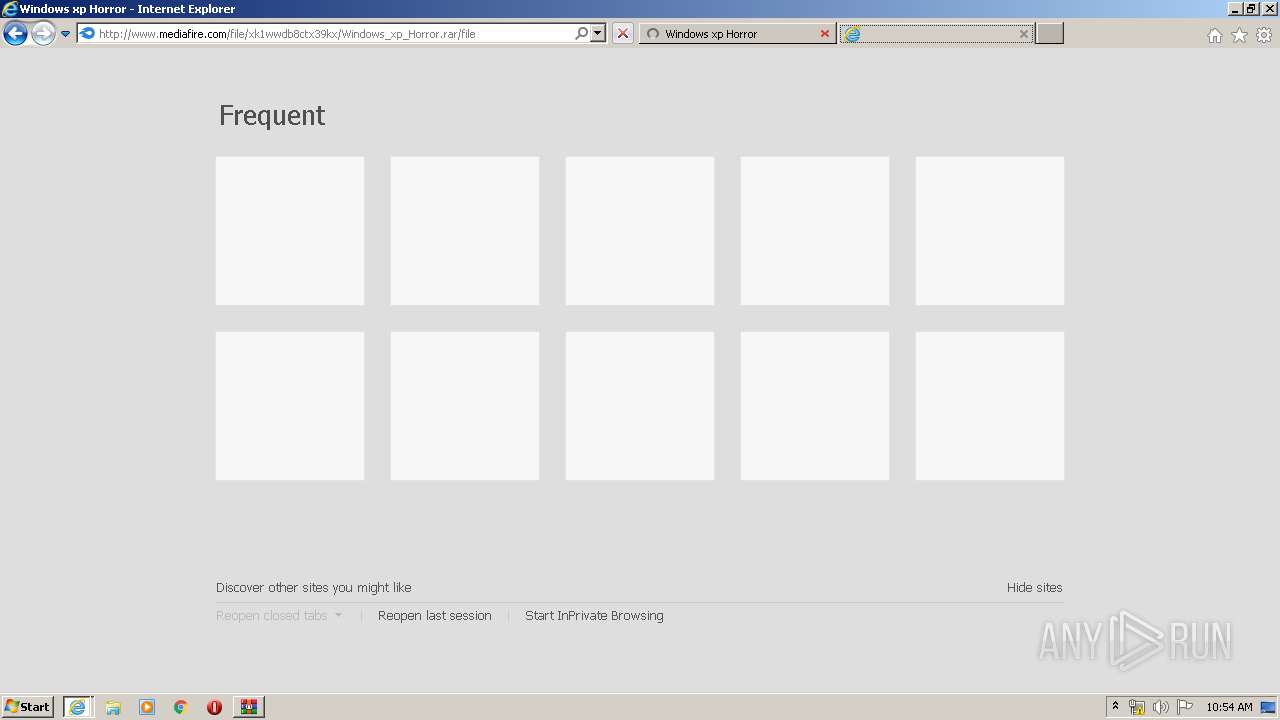1280x720 pixels.
Task: Click the search magnifier in address bar
Action: pos(581,33)
